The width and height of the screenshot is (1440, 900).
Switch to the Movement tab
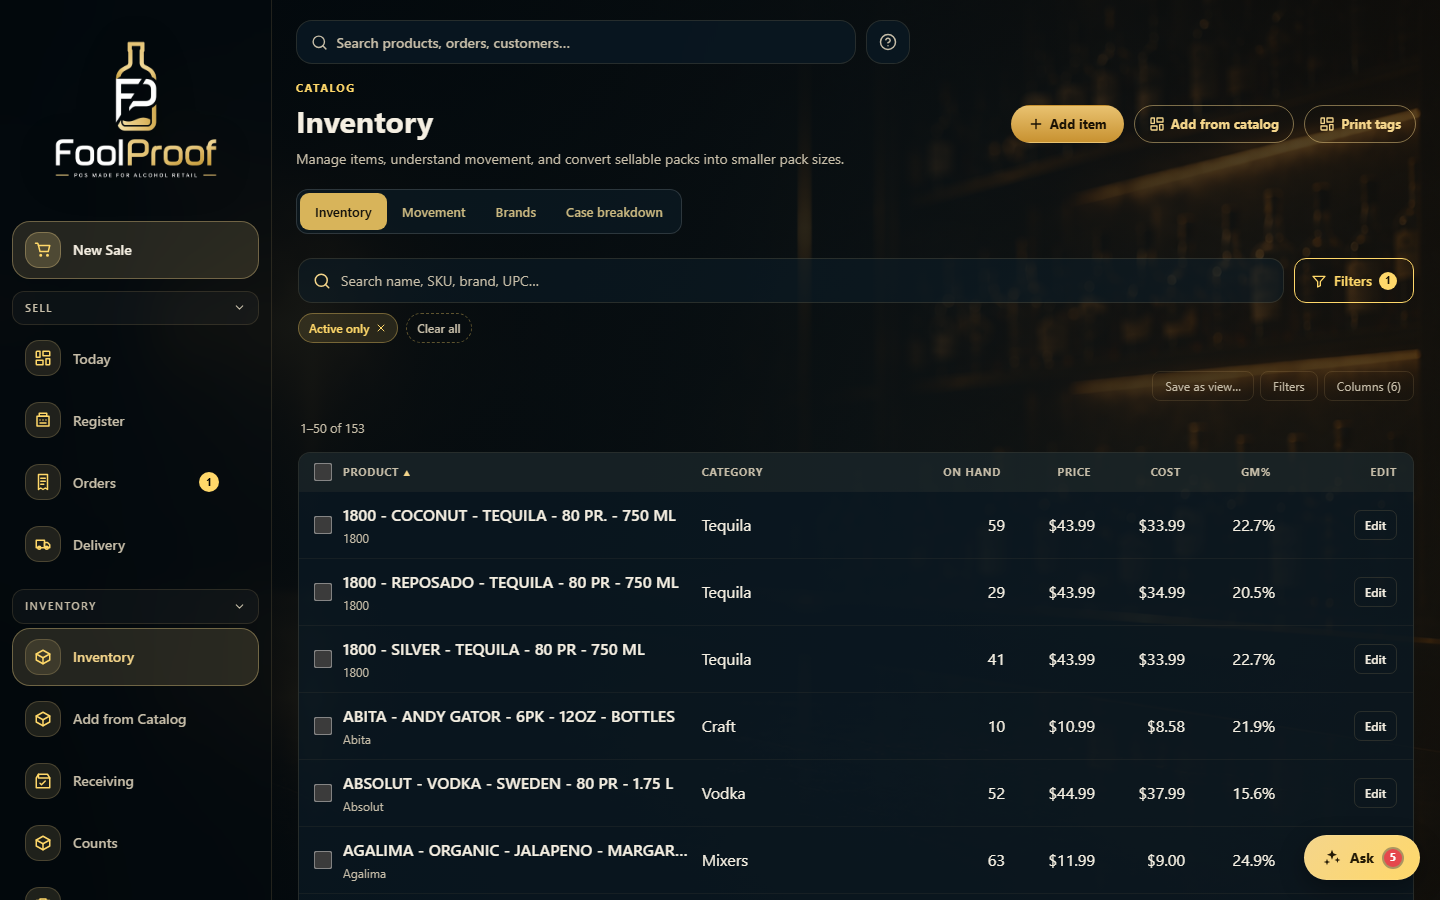coord(433,212)
